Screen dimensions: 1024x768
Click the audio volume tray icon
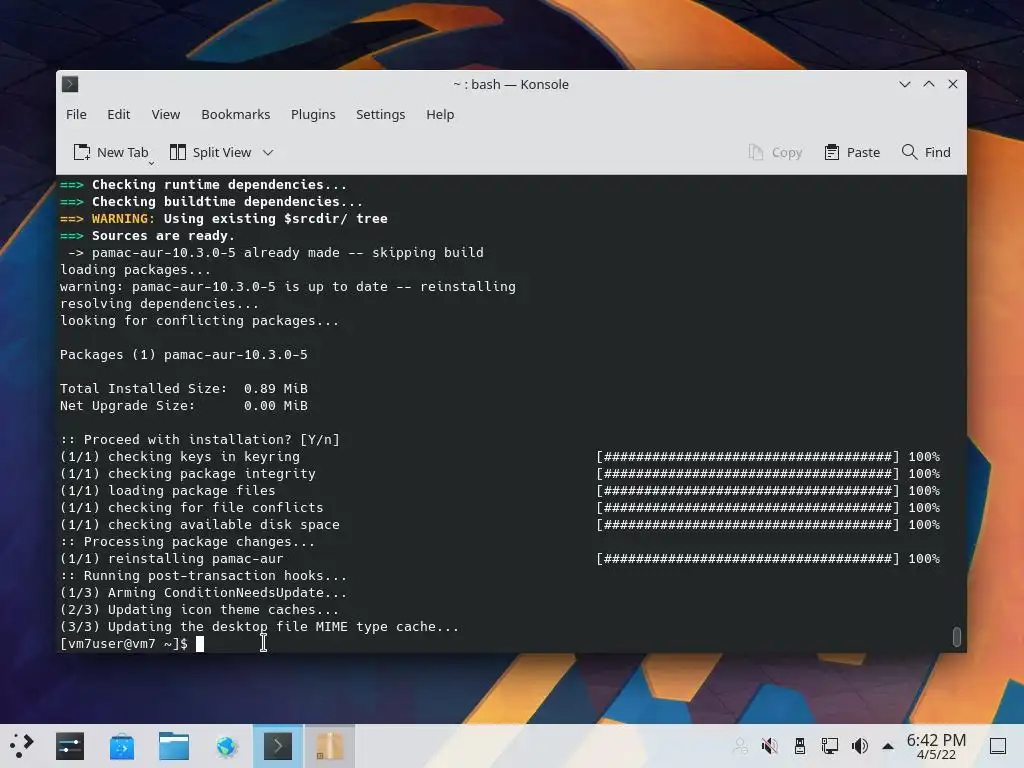[x=860, y=746]
